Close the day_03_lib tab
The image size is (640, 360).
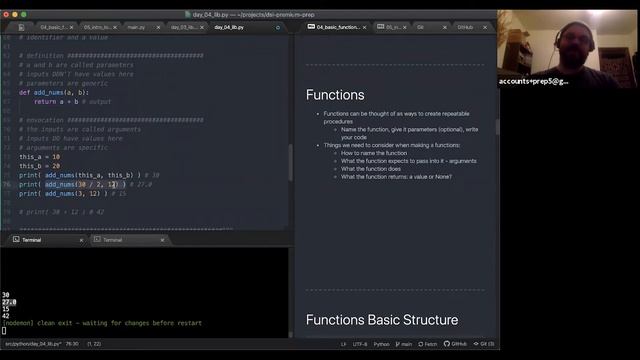(x=202, y=27)
